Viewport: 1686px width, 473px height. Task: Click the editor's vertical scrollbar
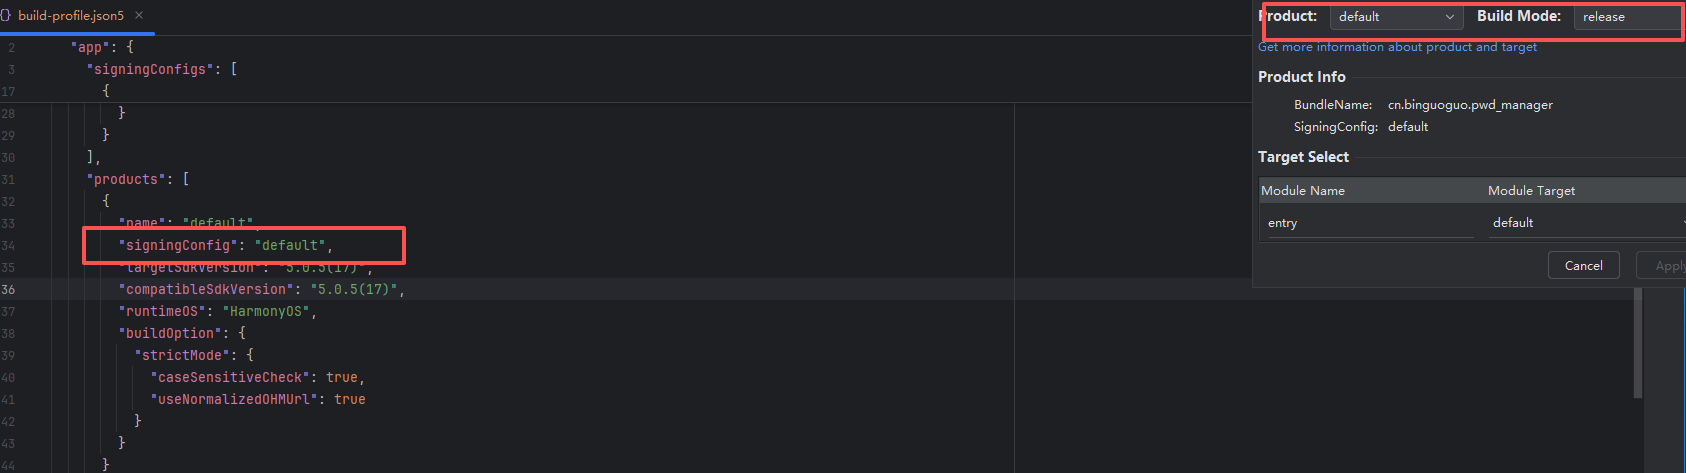1637,340
